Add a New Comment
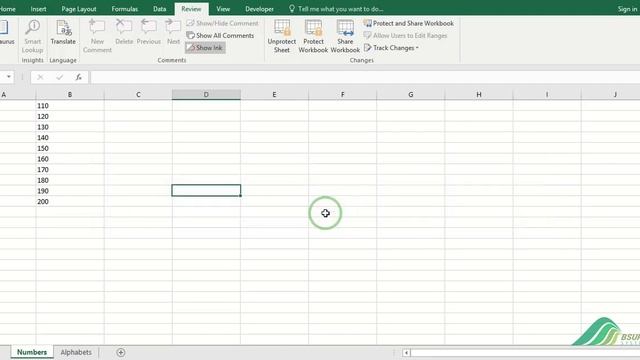The width and height of the screenshot is (640, 360). pyautogui.click(x=97, y=36)
